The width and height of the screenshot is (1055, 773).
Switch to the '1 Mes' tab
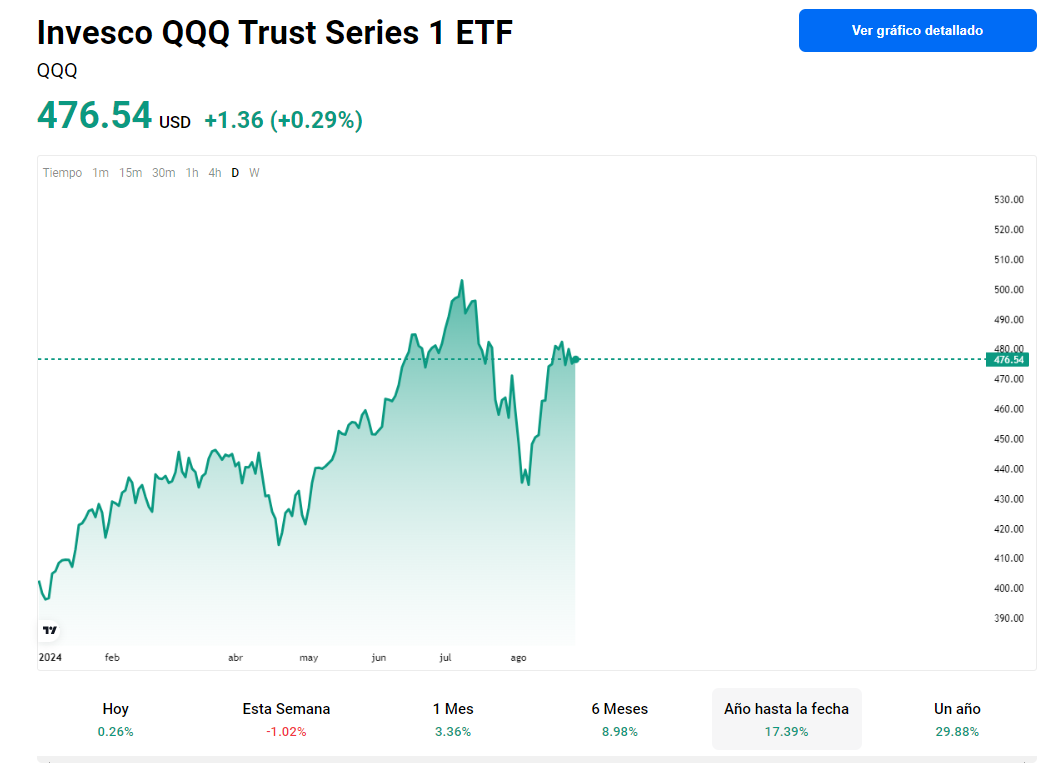[453, 719]
